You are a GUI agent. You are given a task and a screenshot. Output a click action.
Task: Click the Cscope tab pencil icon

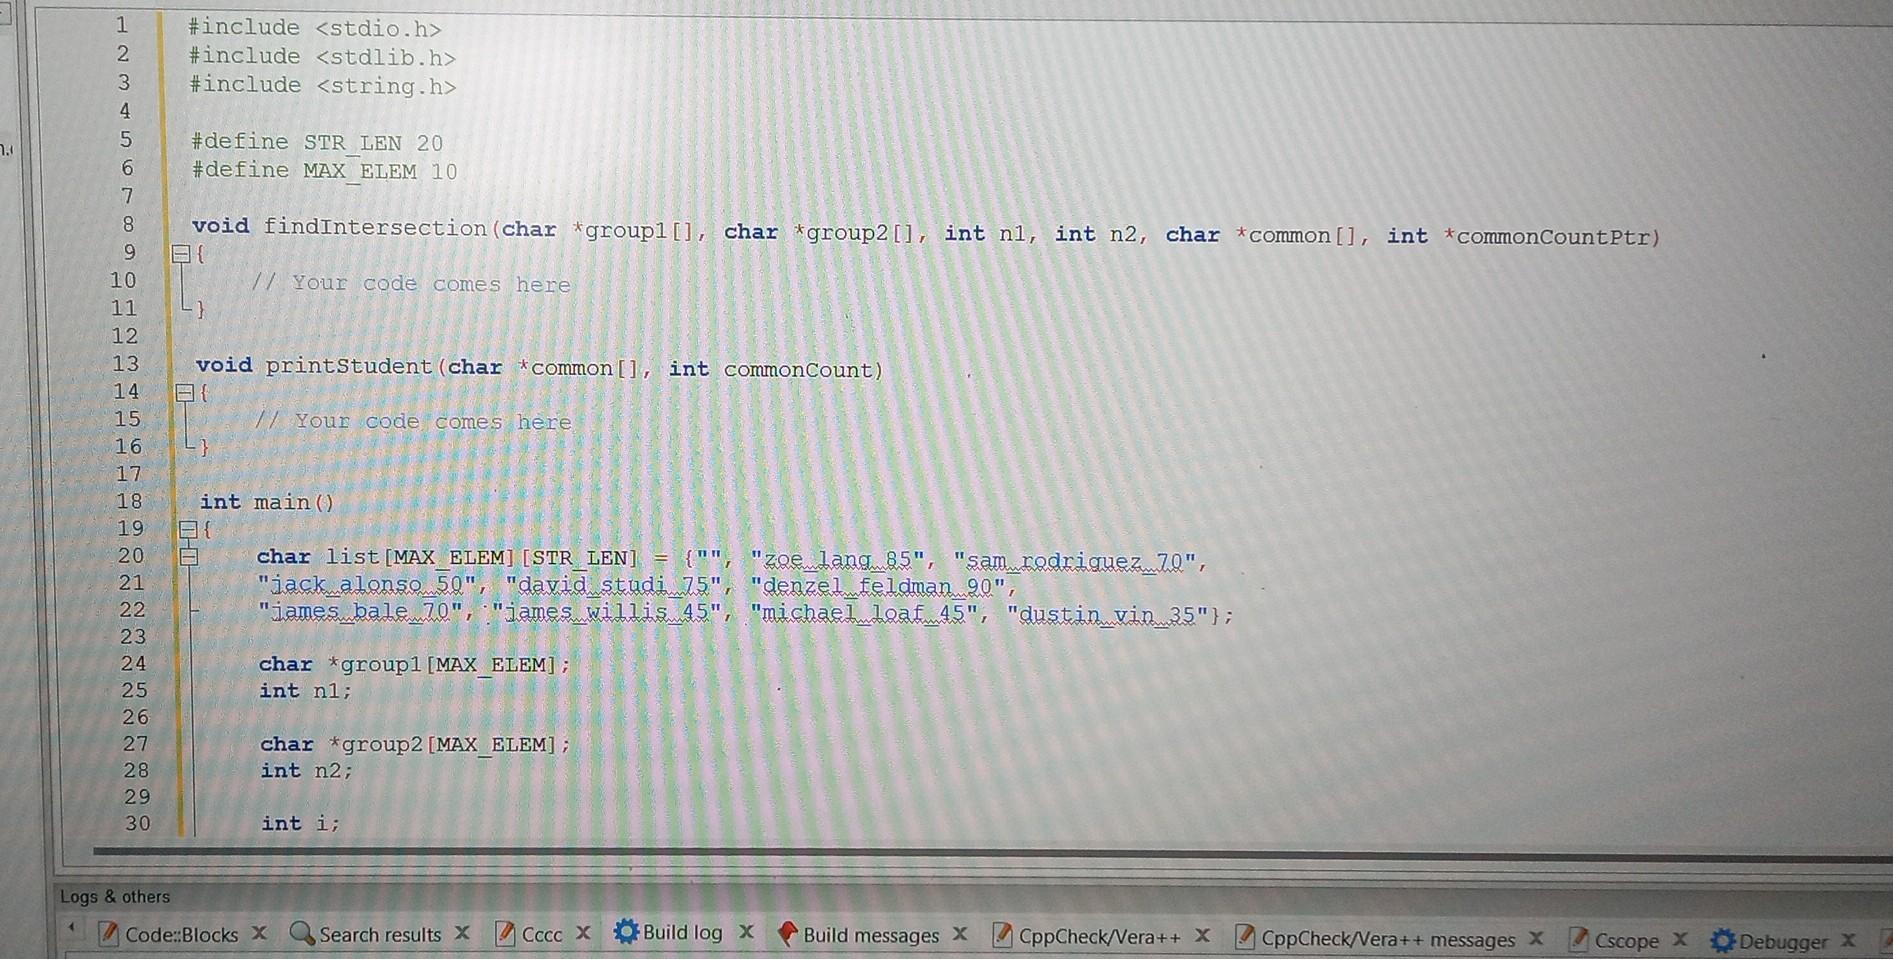coord(1578,940)
